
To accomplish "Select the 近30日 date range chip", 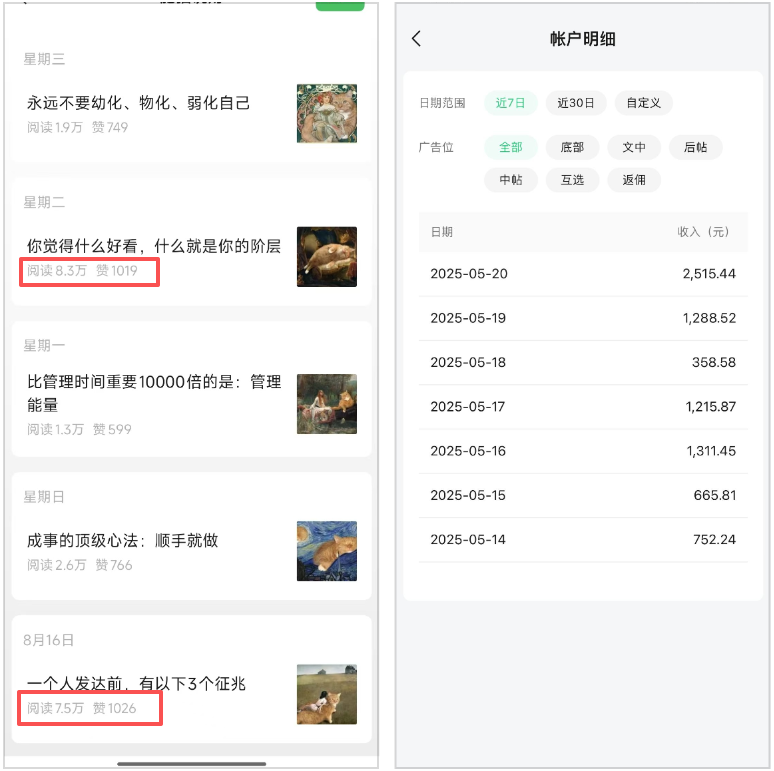I will [x=576, y=103].
